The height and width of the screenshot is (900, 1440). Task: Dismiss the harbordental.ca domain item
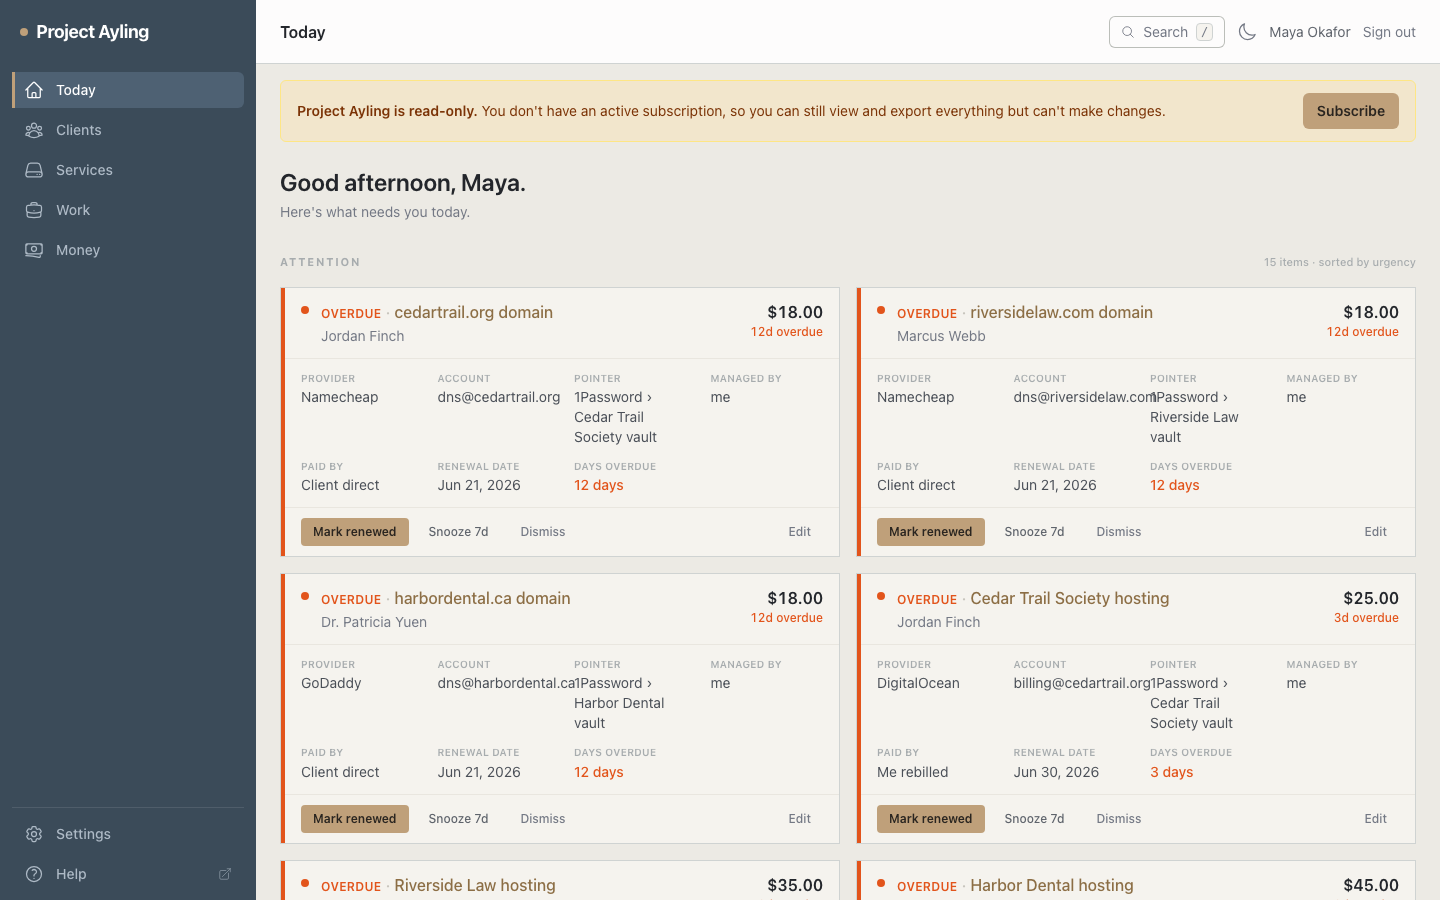coord(543,819)
